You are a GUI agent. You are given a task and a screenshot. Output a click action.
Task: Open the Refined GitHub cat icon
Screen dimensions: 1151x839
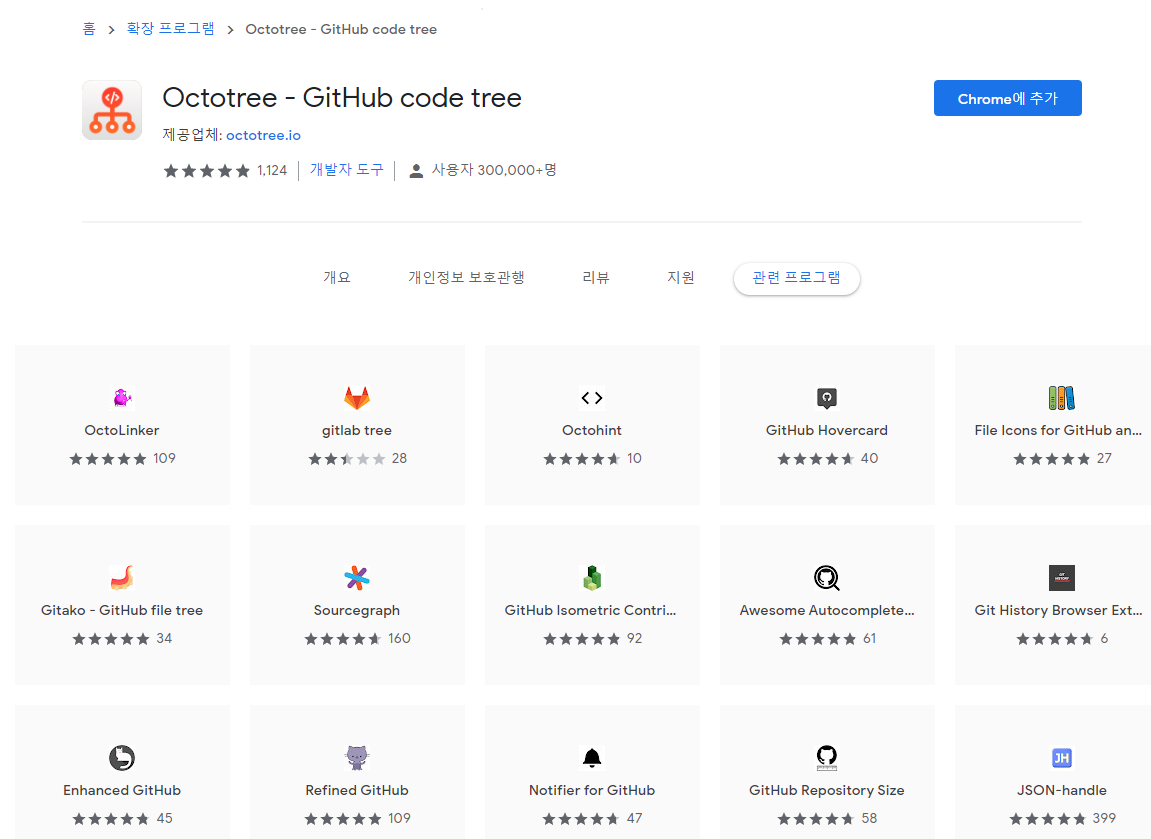tap(357, 758)
